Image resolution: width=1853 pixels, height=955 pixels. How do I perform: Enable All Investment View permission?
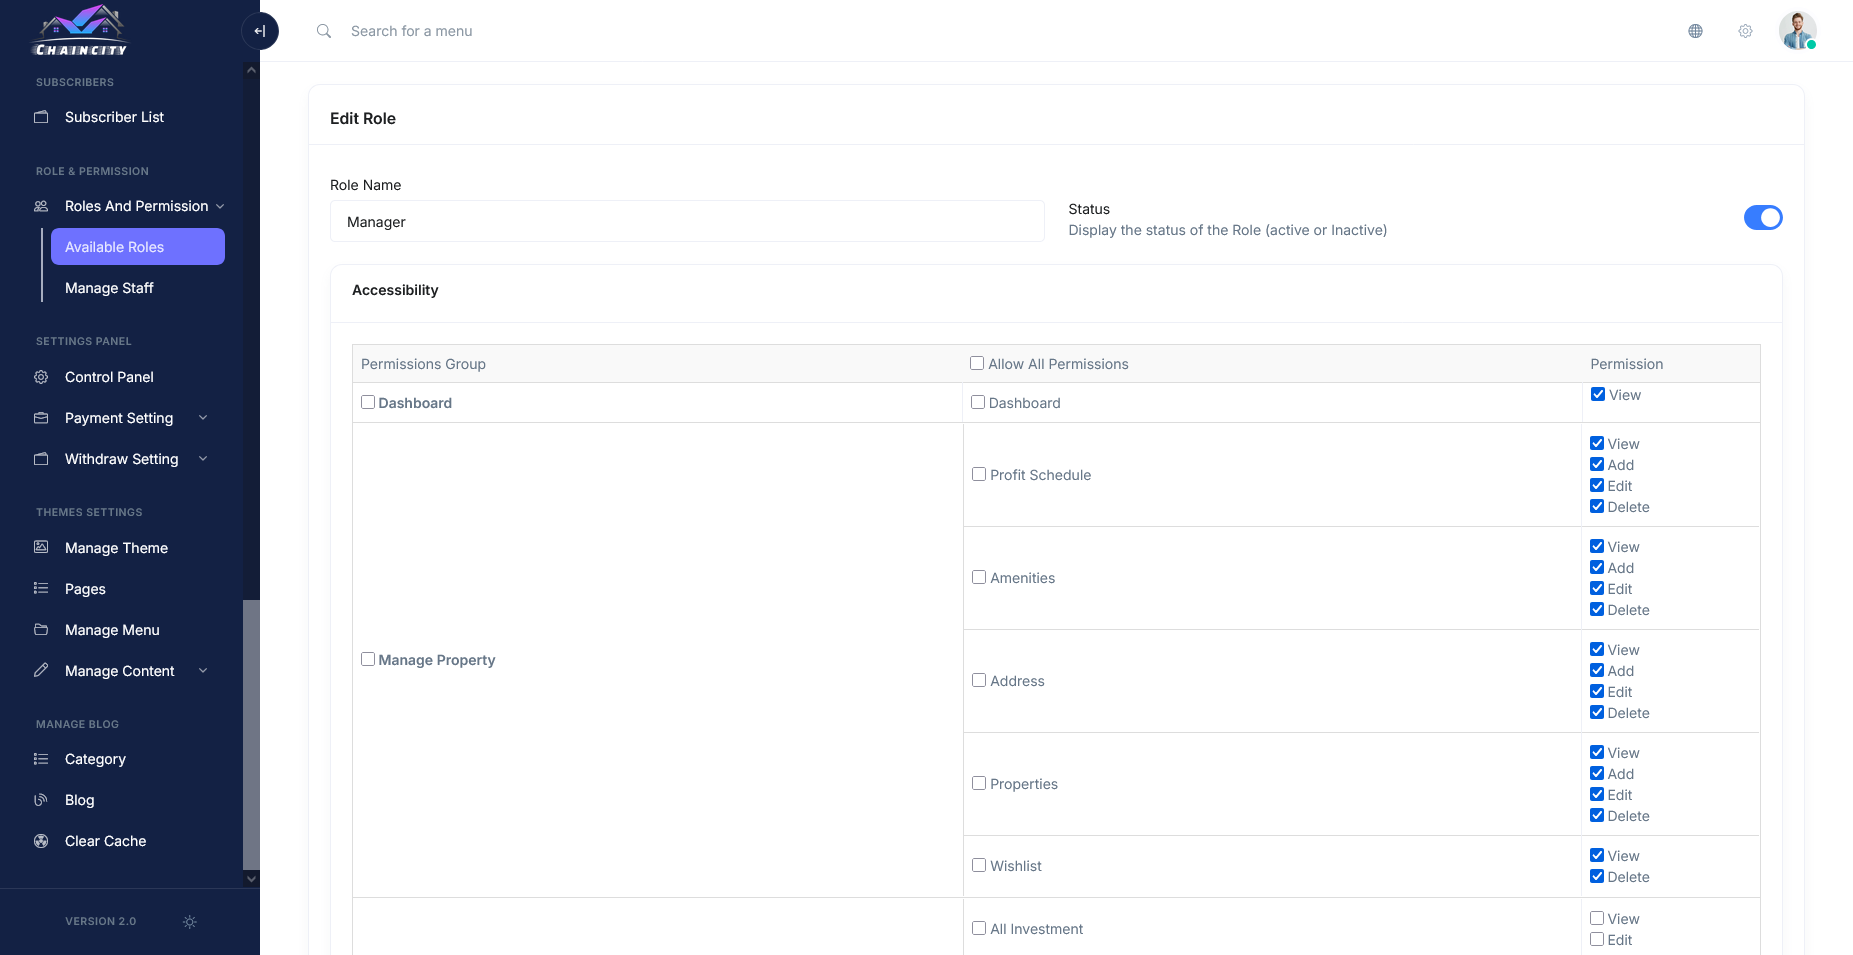1597,918
